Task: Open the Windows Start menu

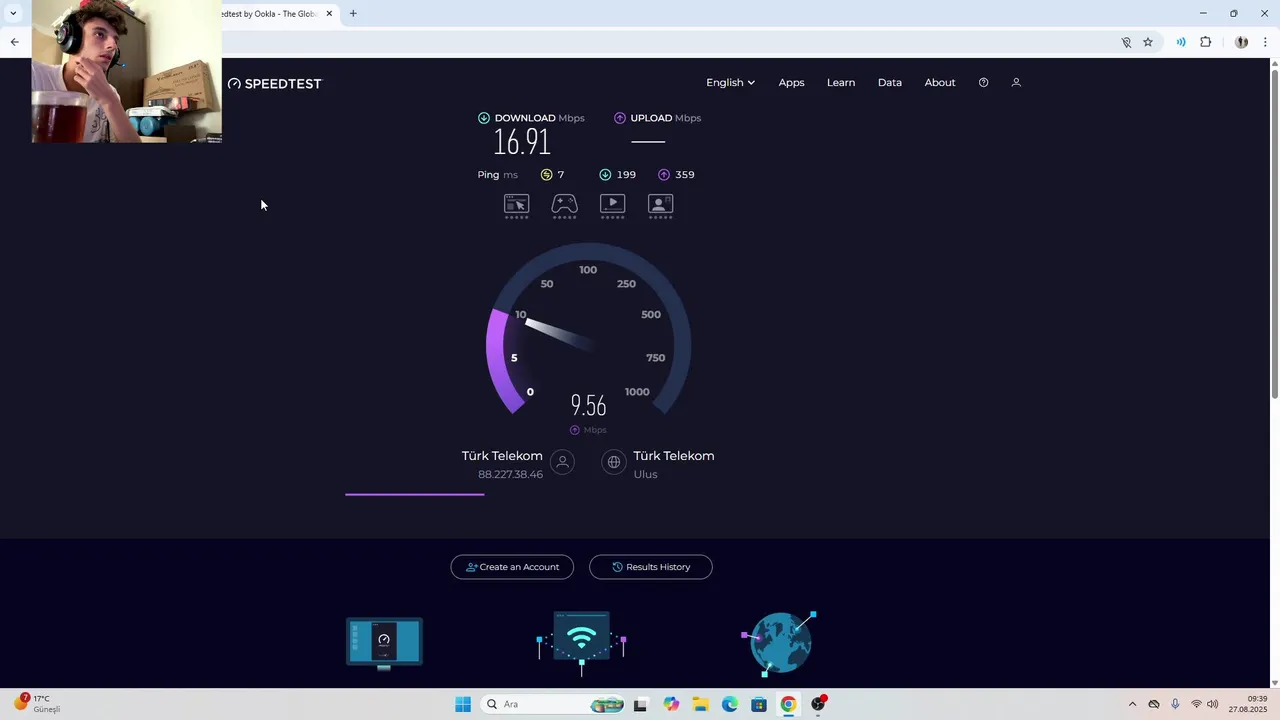Action: (x=463, y=704)
